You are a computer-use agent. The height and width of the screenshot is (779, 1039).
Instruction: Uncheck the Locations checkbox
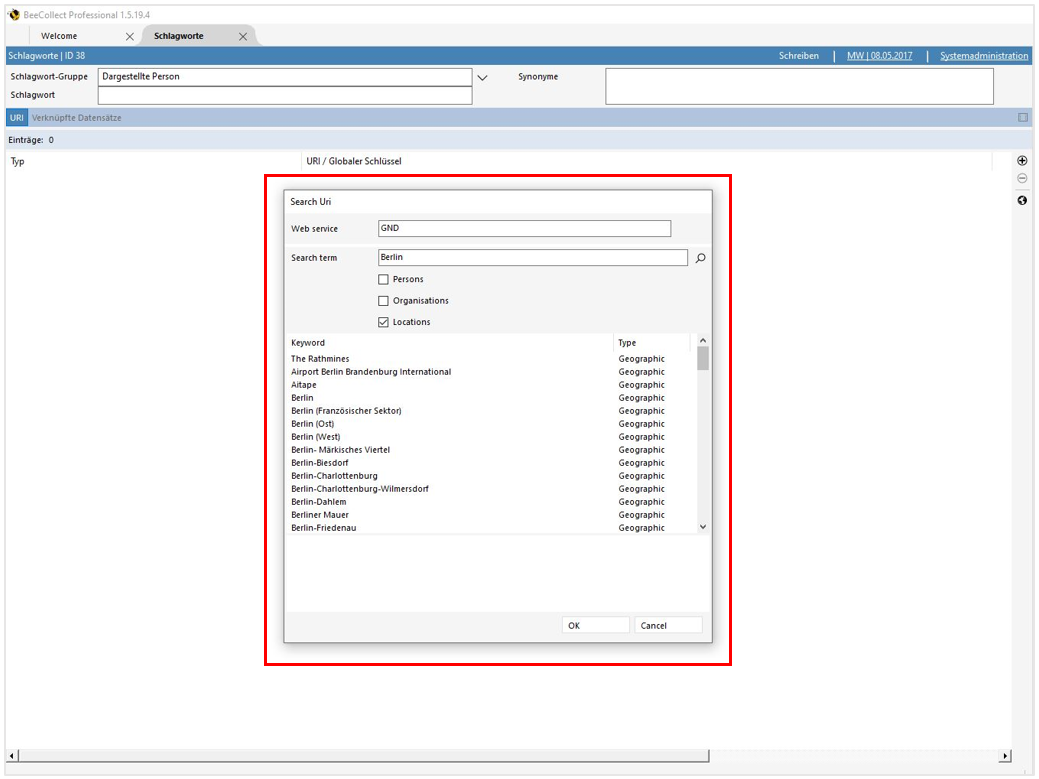pos(383,322)
